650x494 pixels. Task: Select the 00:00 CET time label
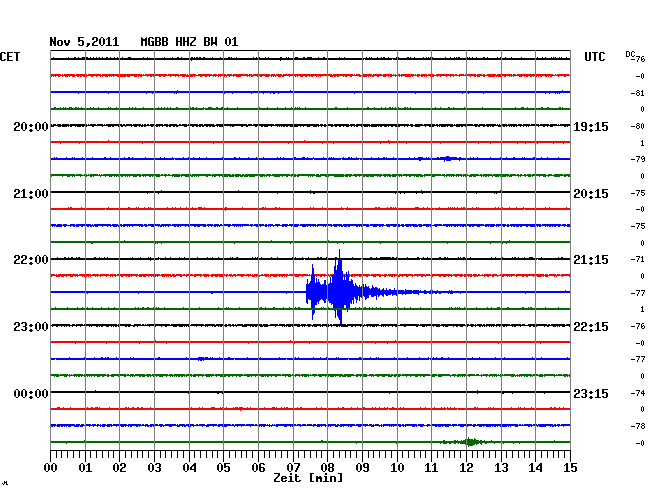click(31, 393)
